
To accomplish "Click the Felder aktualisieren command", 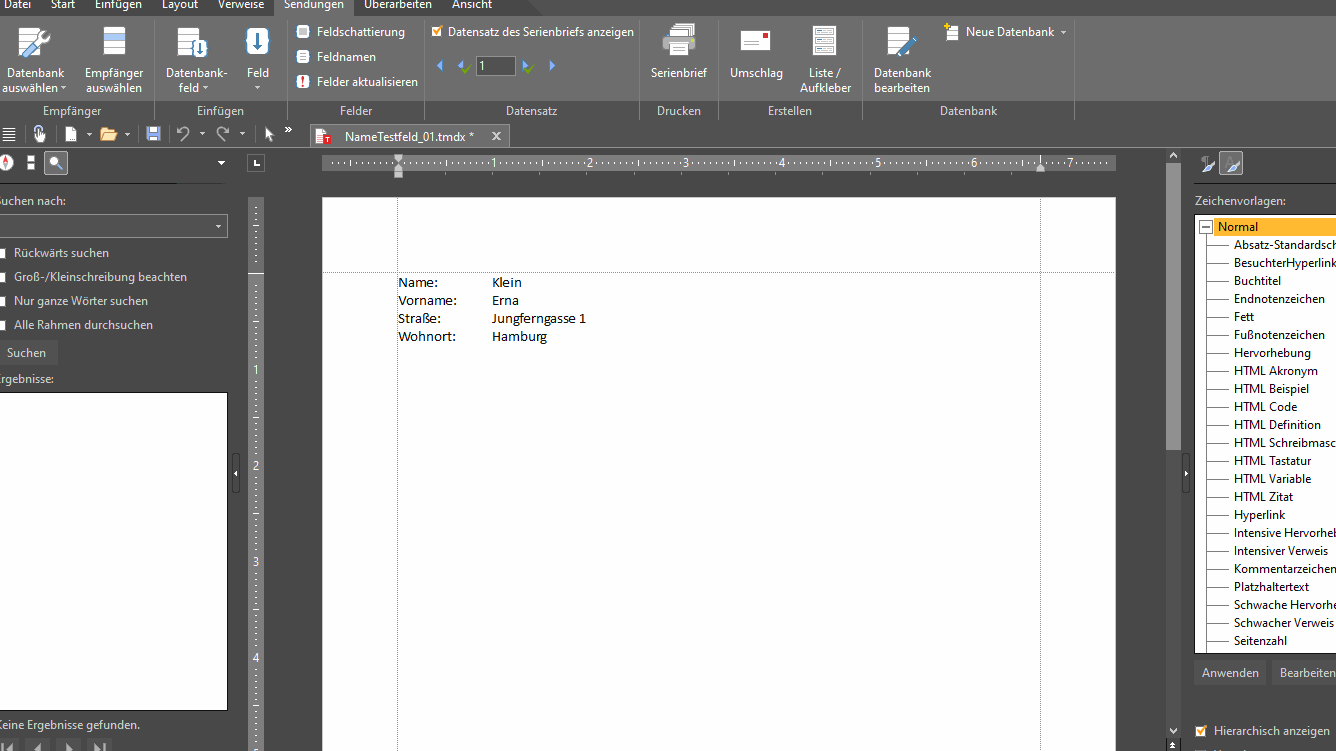I will 358,82.
